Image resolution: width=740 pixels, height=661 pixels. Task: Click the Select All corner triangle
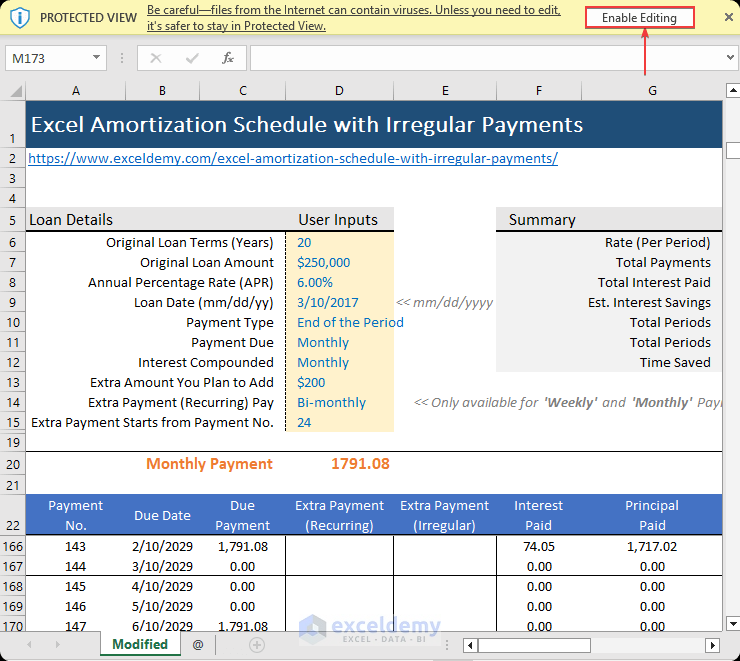click(16, 91)
